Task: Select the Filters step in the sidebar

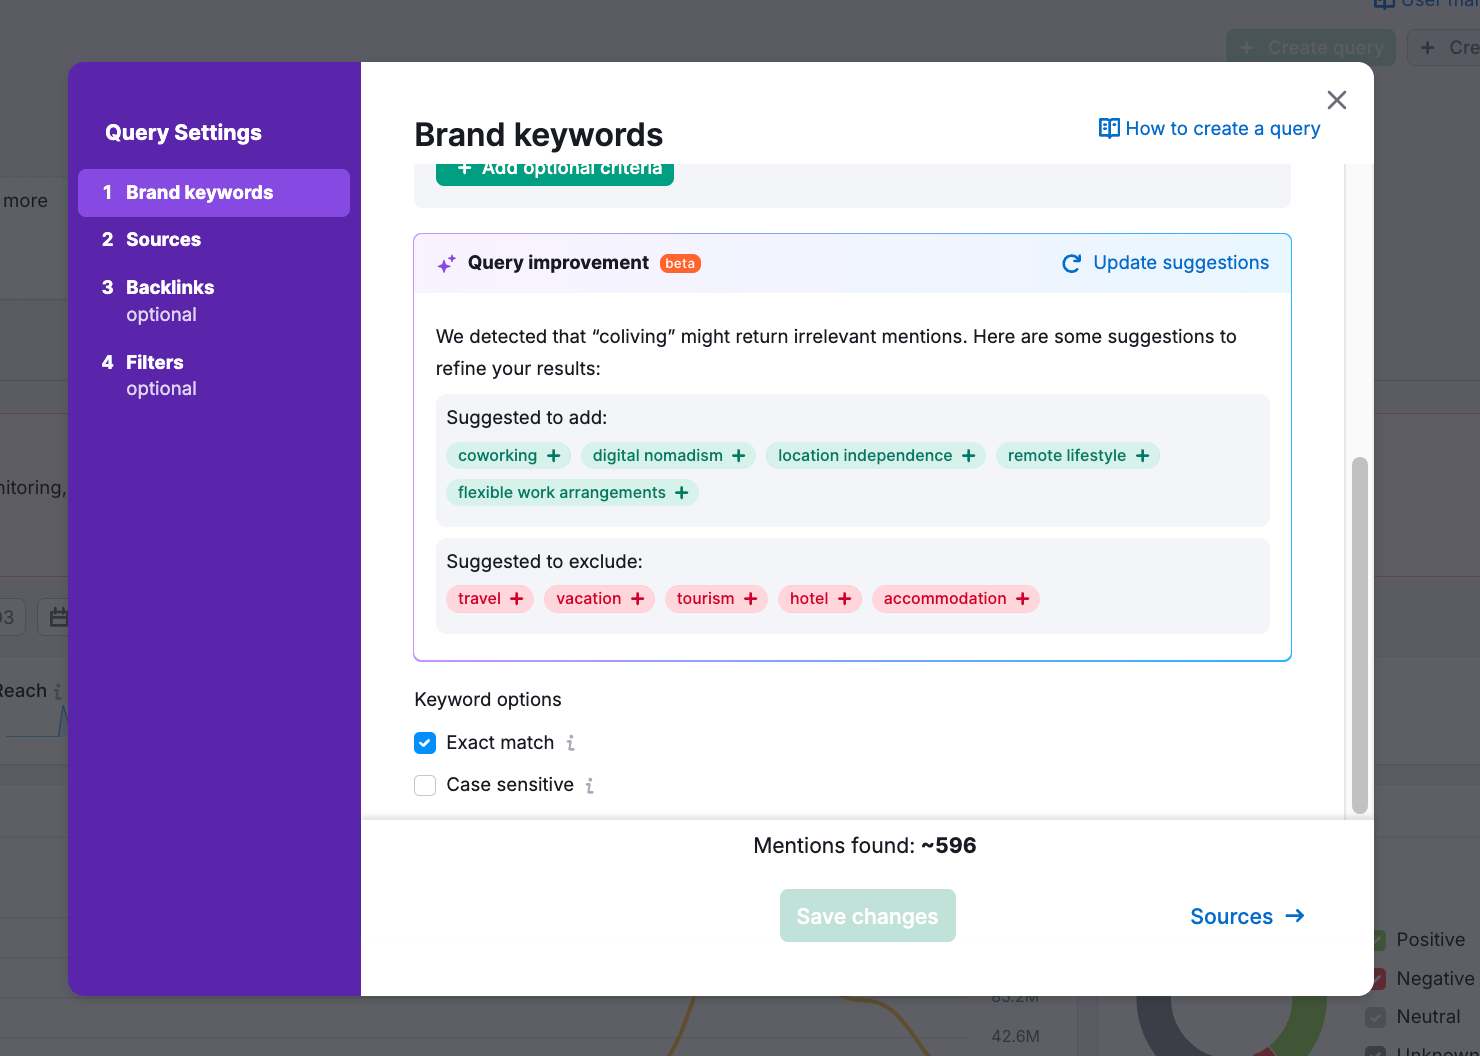Action: 155,362
